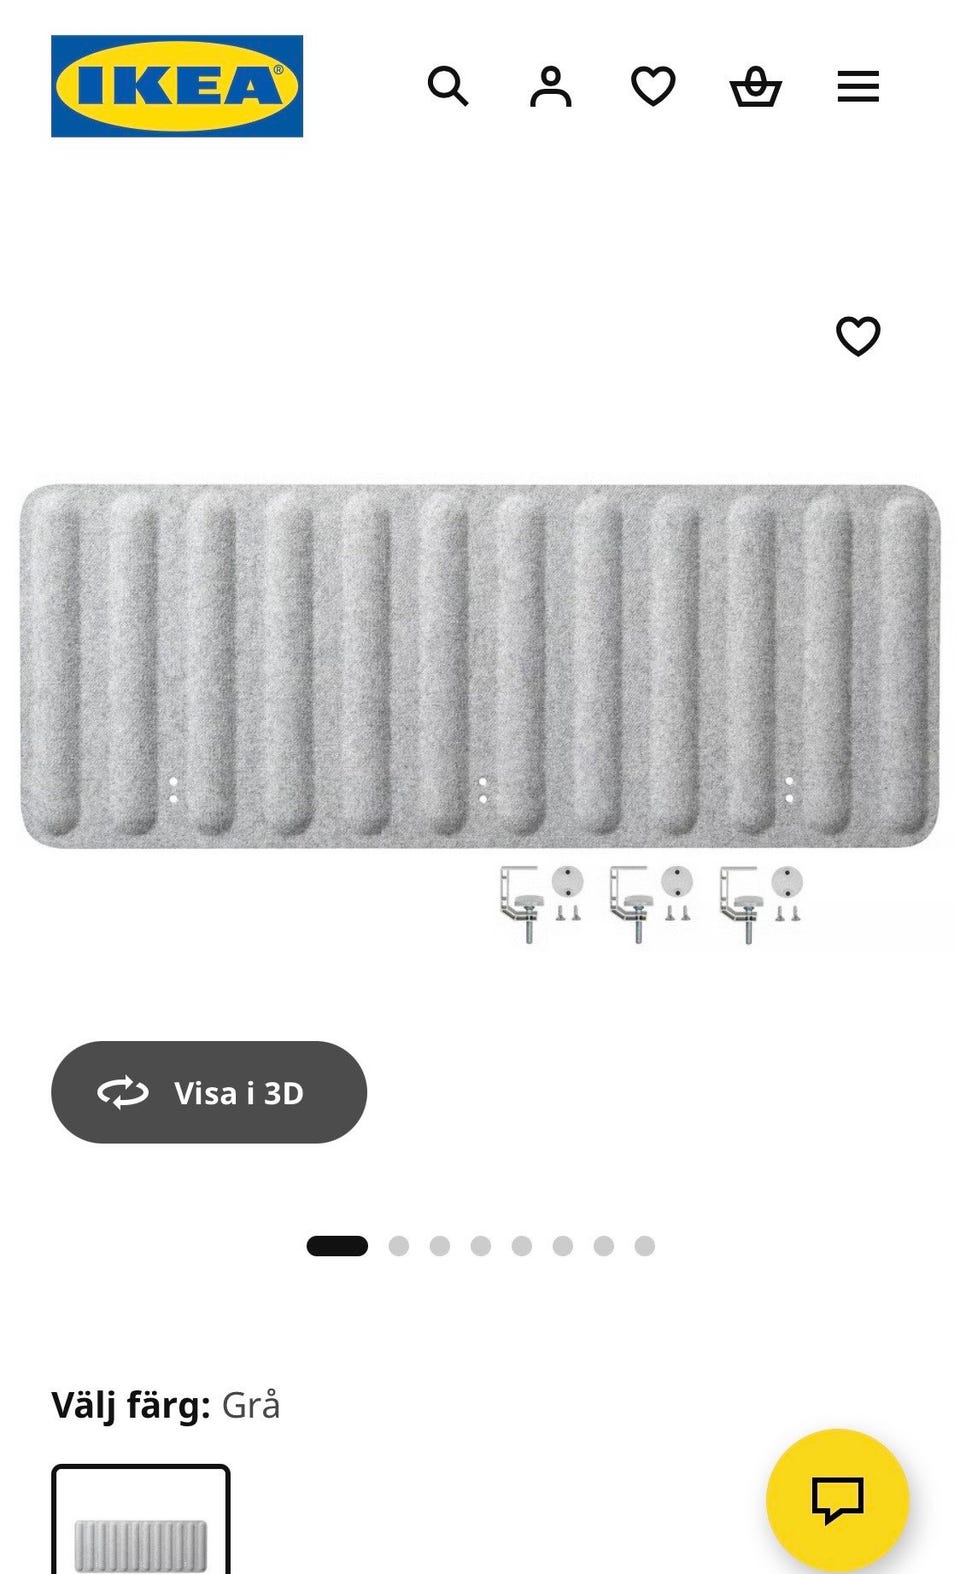Open favorites heart icon in header

click(x=653, y=87)
